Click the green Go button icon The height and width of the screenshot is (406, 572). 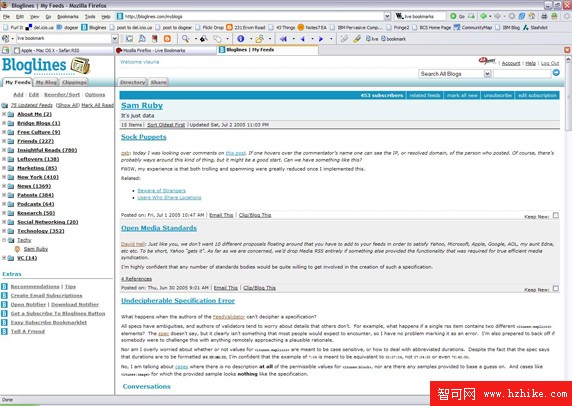[x=453, y=16]
